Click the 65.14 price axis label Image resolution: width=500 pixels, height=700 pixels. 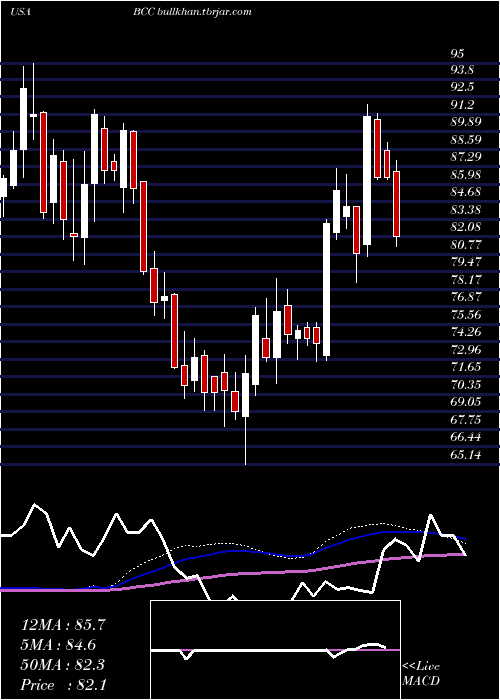click(465, 455)
